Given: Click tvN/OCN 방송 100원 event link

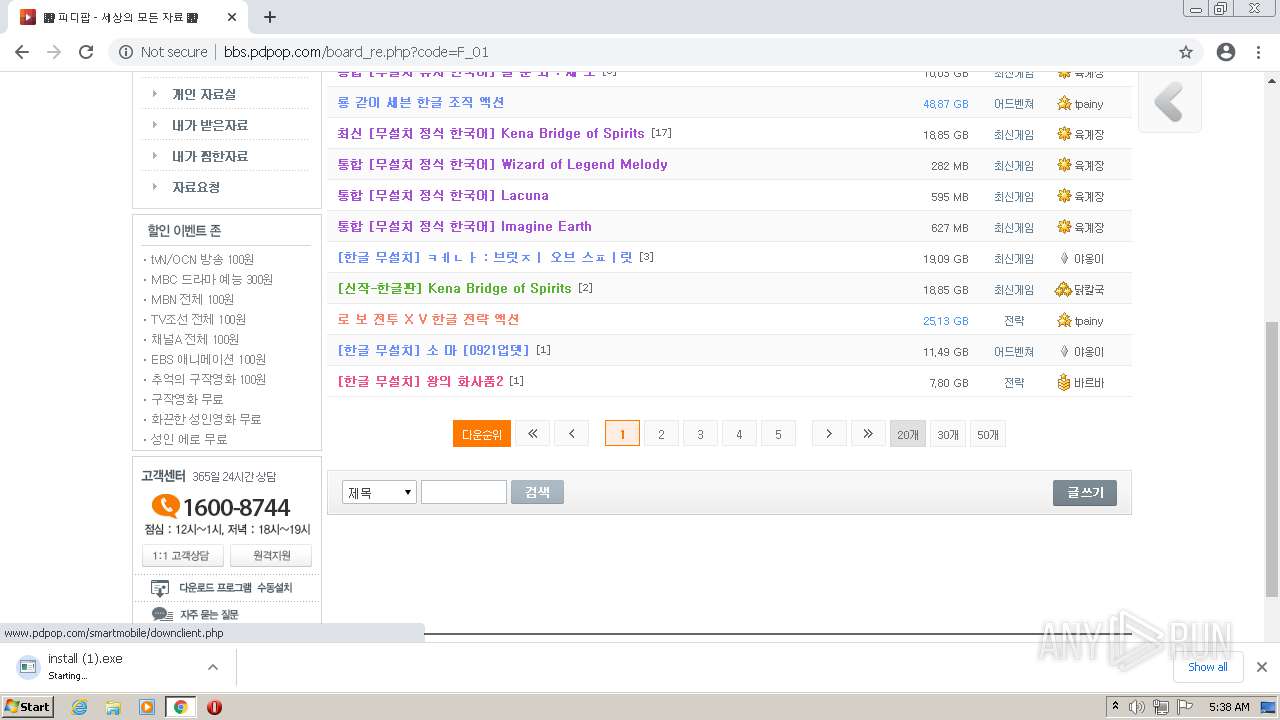Looking at the screenshot, I should [203, 259].
